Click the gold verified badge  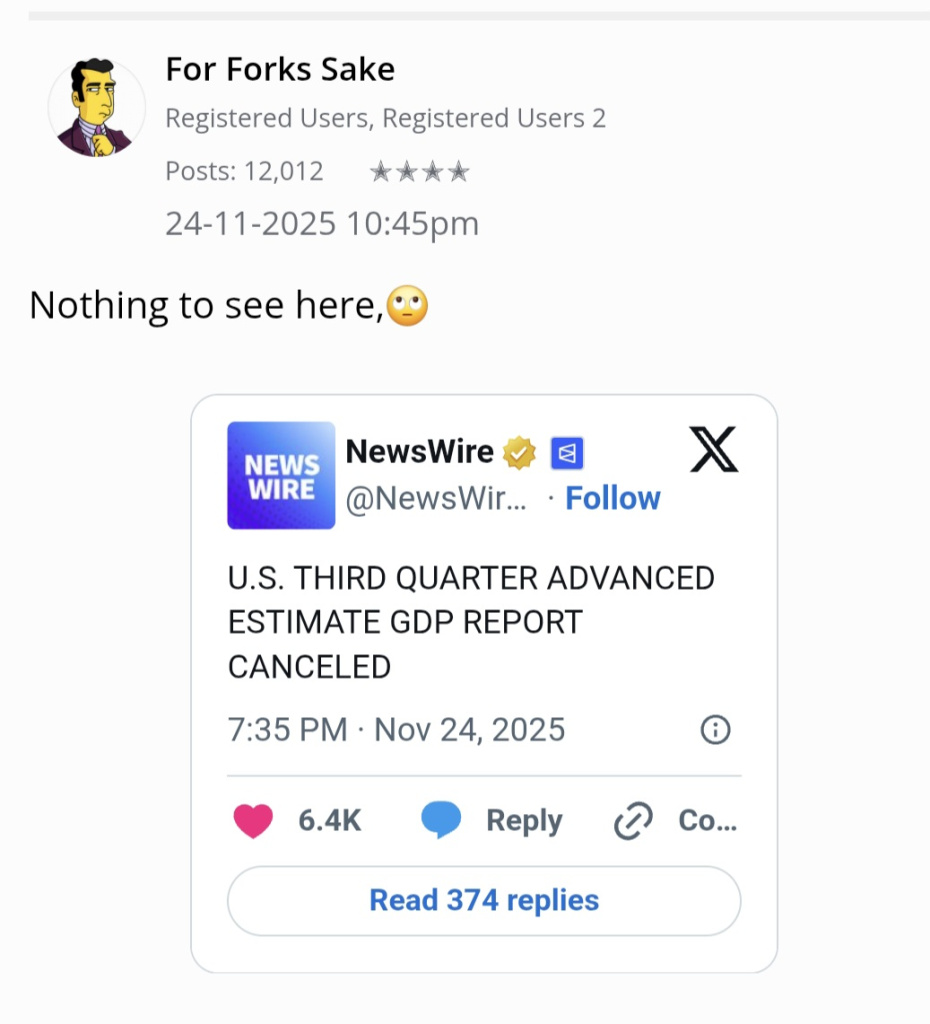coord(519,454)
